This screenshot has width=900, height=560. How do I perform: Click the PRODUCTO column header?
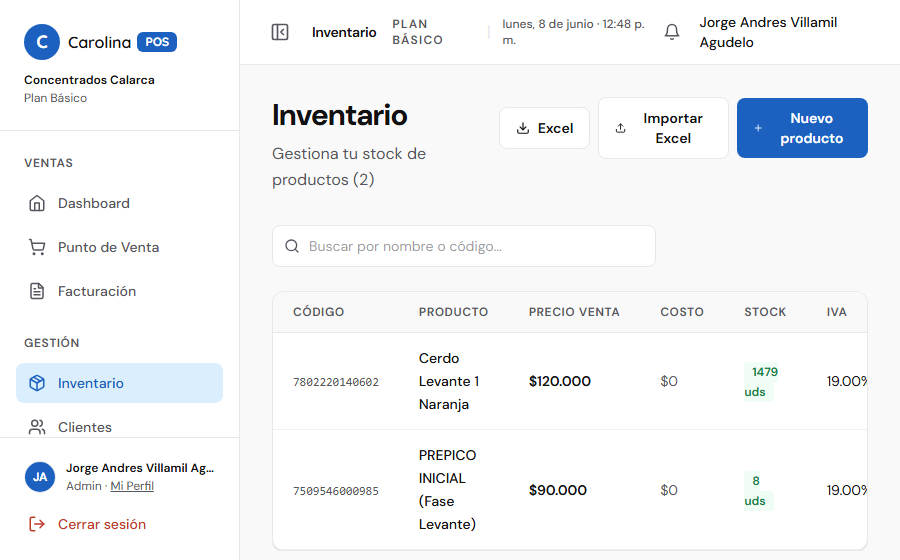tap(453, 312)
